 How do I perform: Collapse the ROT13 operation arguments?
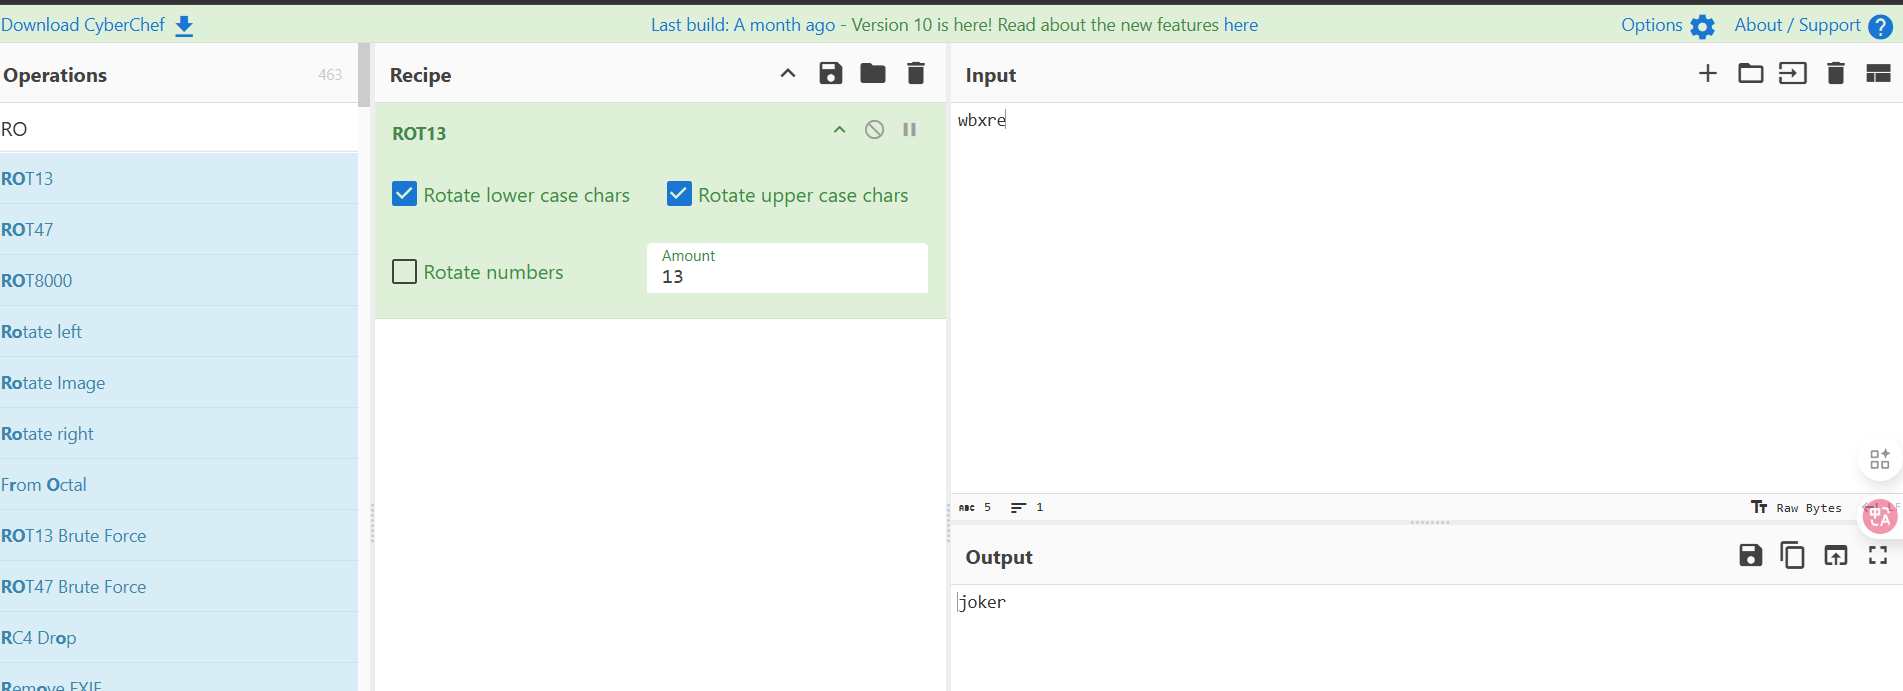839,130
